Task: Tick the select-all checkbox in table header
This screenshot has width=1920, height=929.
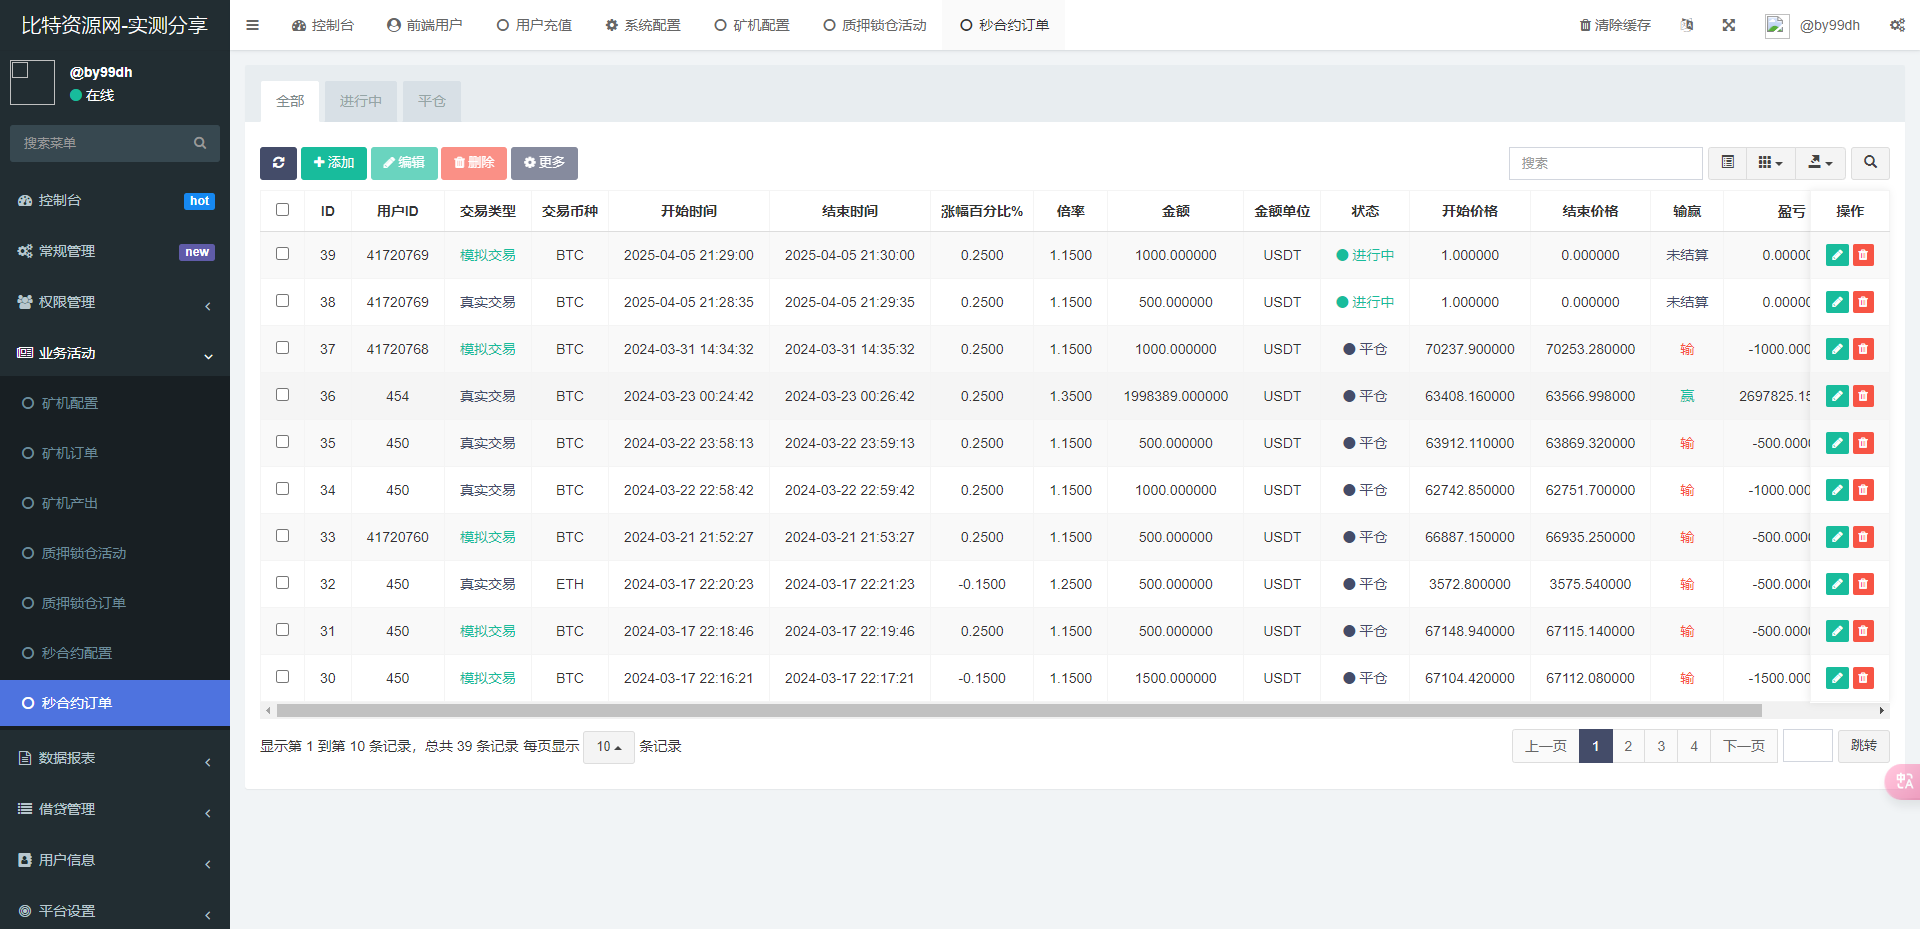Action: (x=282, y=210)
